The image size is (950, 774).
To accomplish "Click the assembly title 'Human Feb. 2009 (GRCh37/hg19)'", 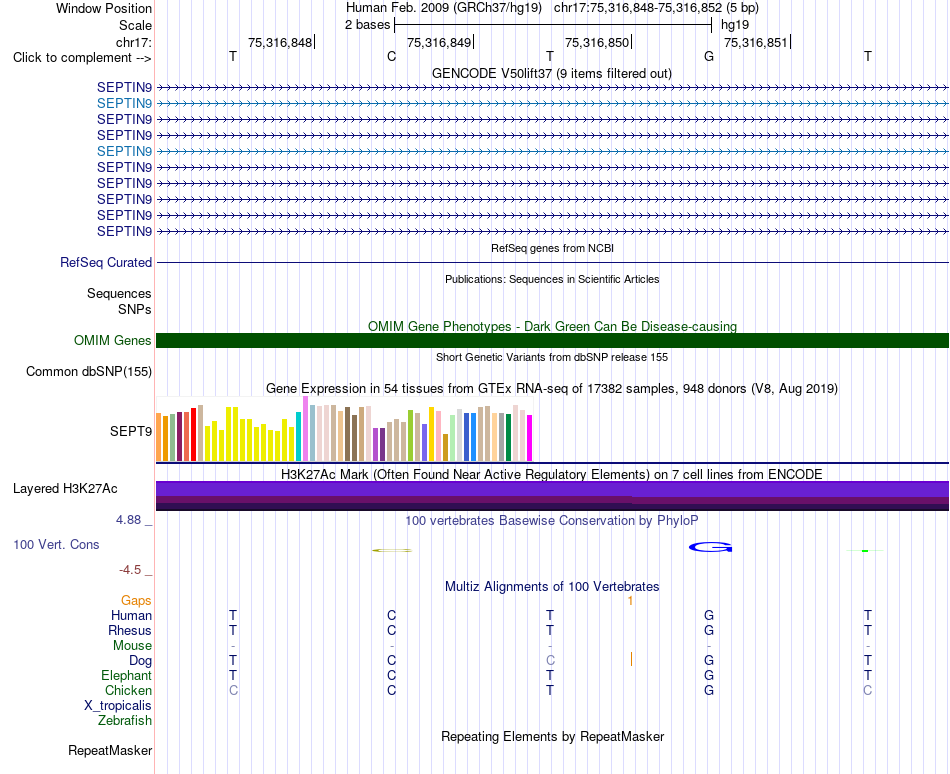I will click(x=443, y=8).
